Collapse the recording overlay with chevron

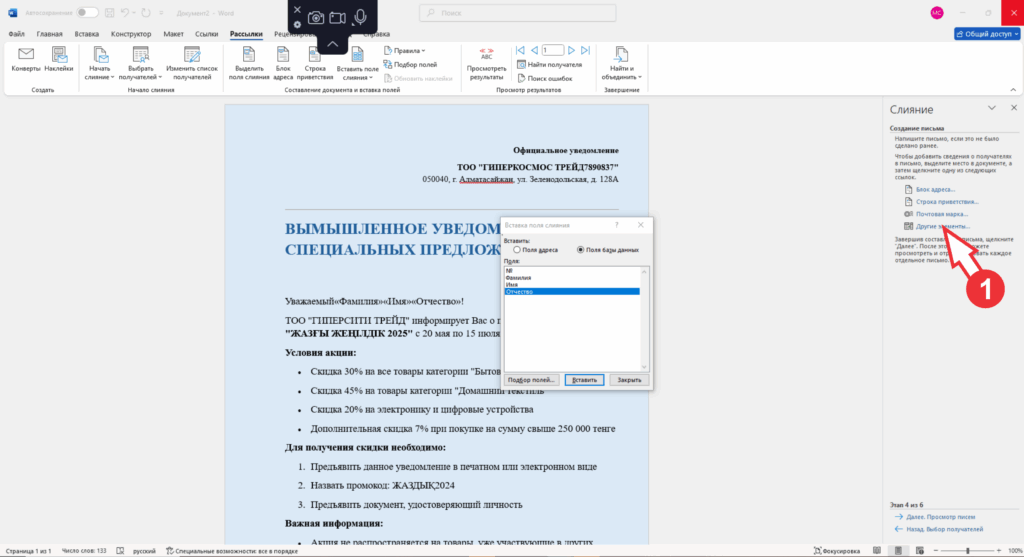[332, 44]
